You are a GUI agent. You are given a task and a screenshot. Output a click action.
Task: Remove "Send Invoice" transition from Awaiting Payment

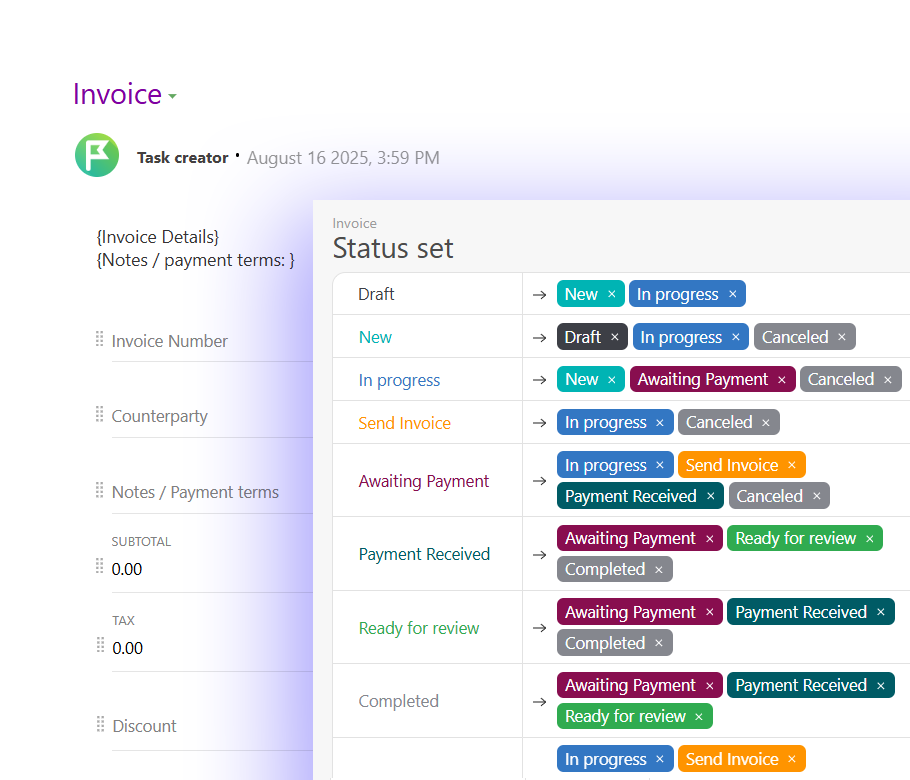tap(792, 464)
